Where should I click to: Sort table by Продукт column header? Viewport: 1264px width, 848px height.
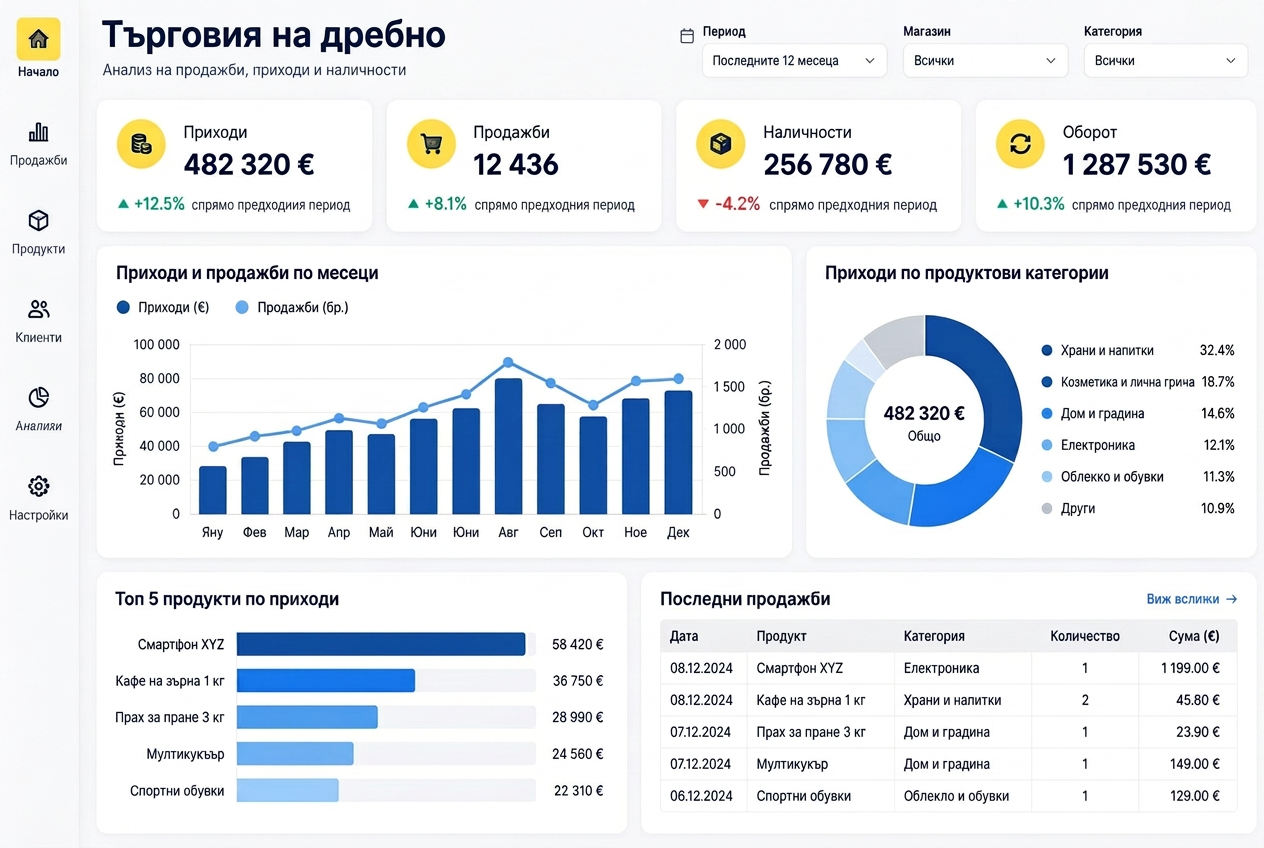781,636
